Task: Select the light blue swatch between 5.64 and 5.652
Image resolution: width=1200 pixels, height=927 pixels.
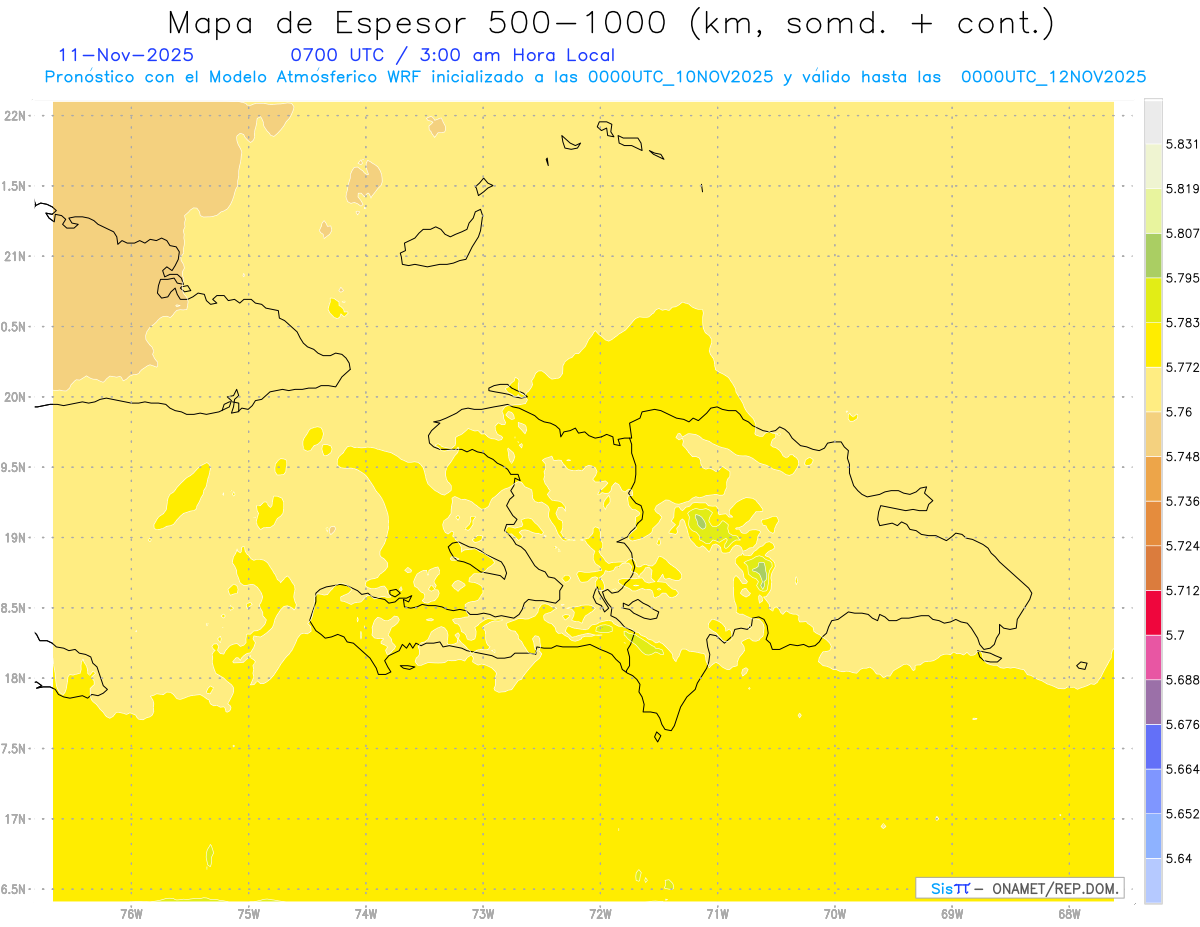Action: click(1153, 836)
